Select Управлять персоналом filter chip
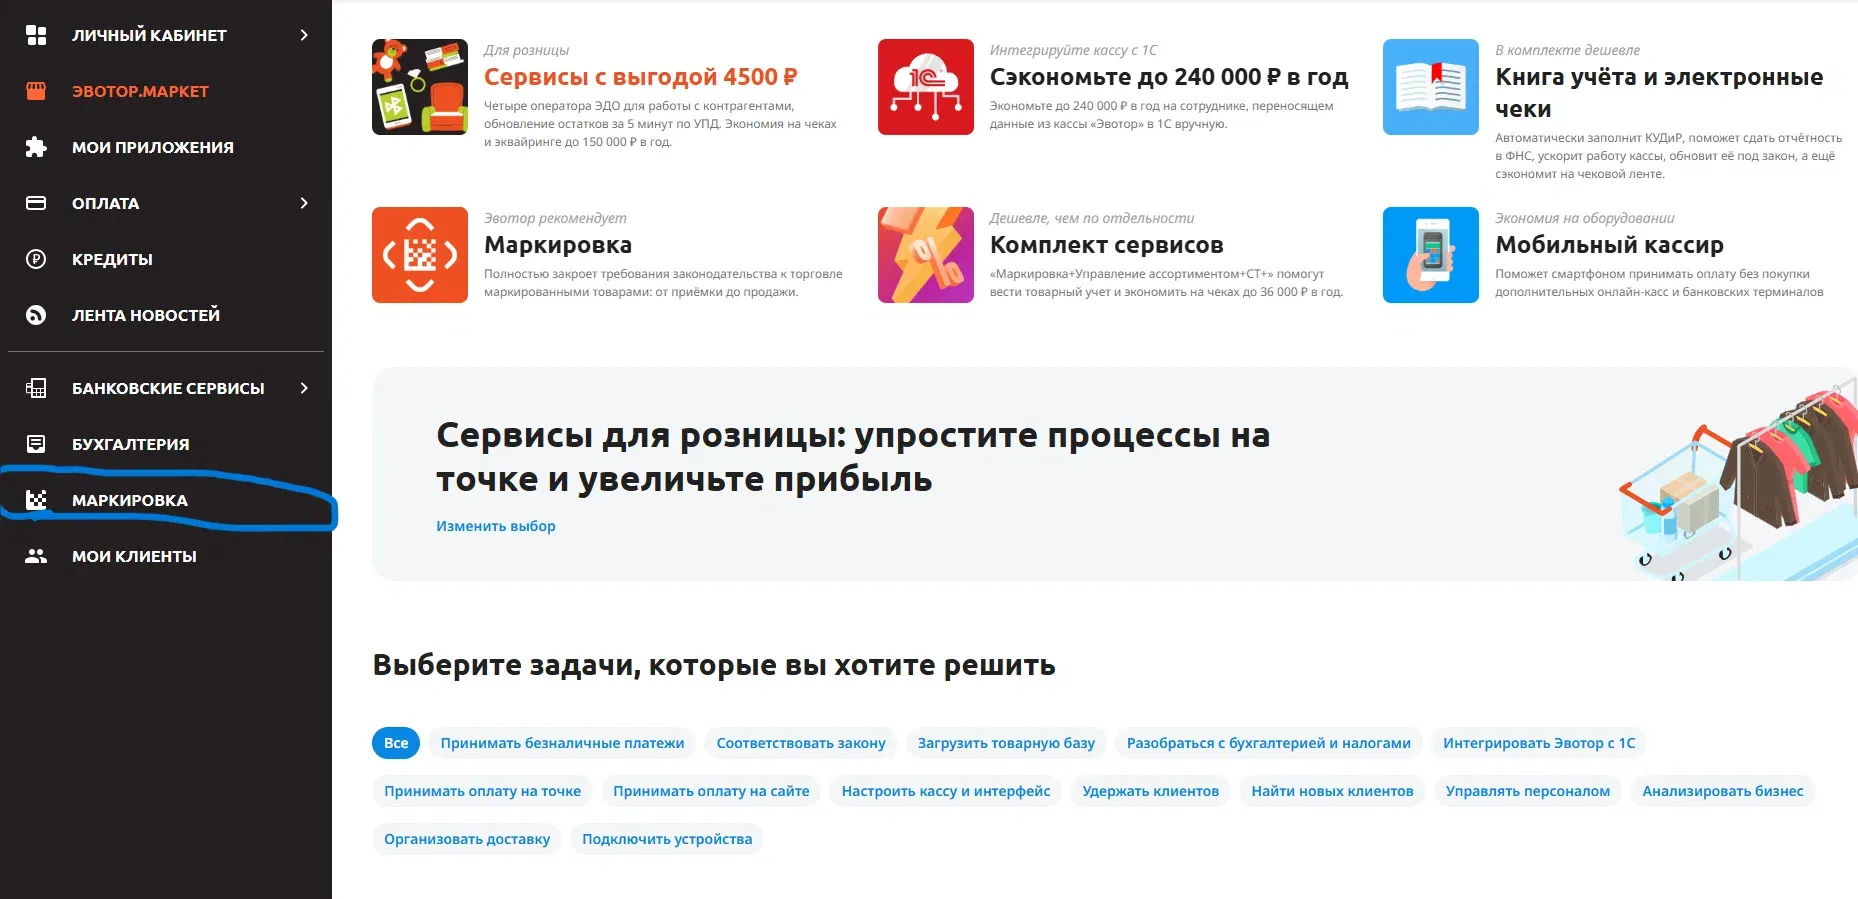 pyautogui.click(x=1528, y=791)
